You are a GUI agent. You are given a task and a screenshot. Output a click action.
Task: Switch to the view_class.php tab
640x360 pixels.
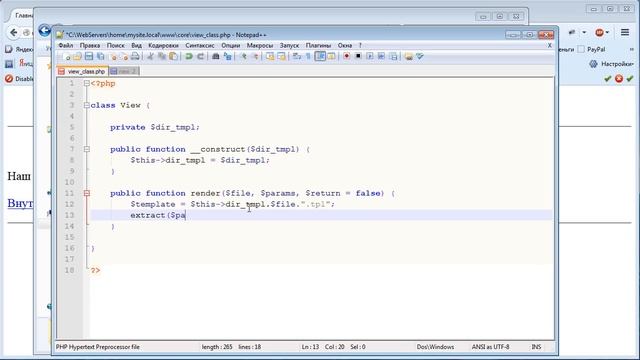(x=83, y=71)
